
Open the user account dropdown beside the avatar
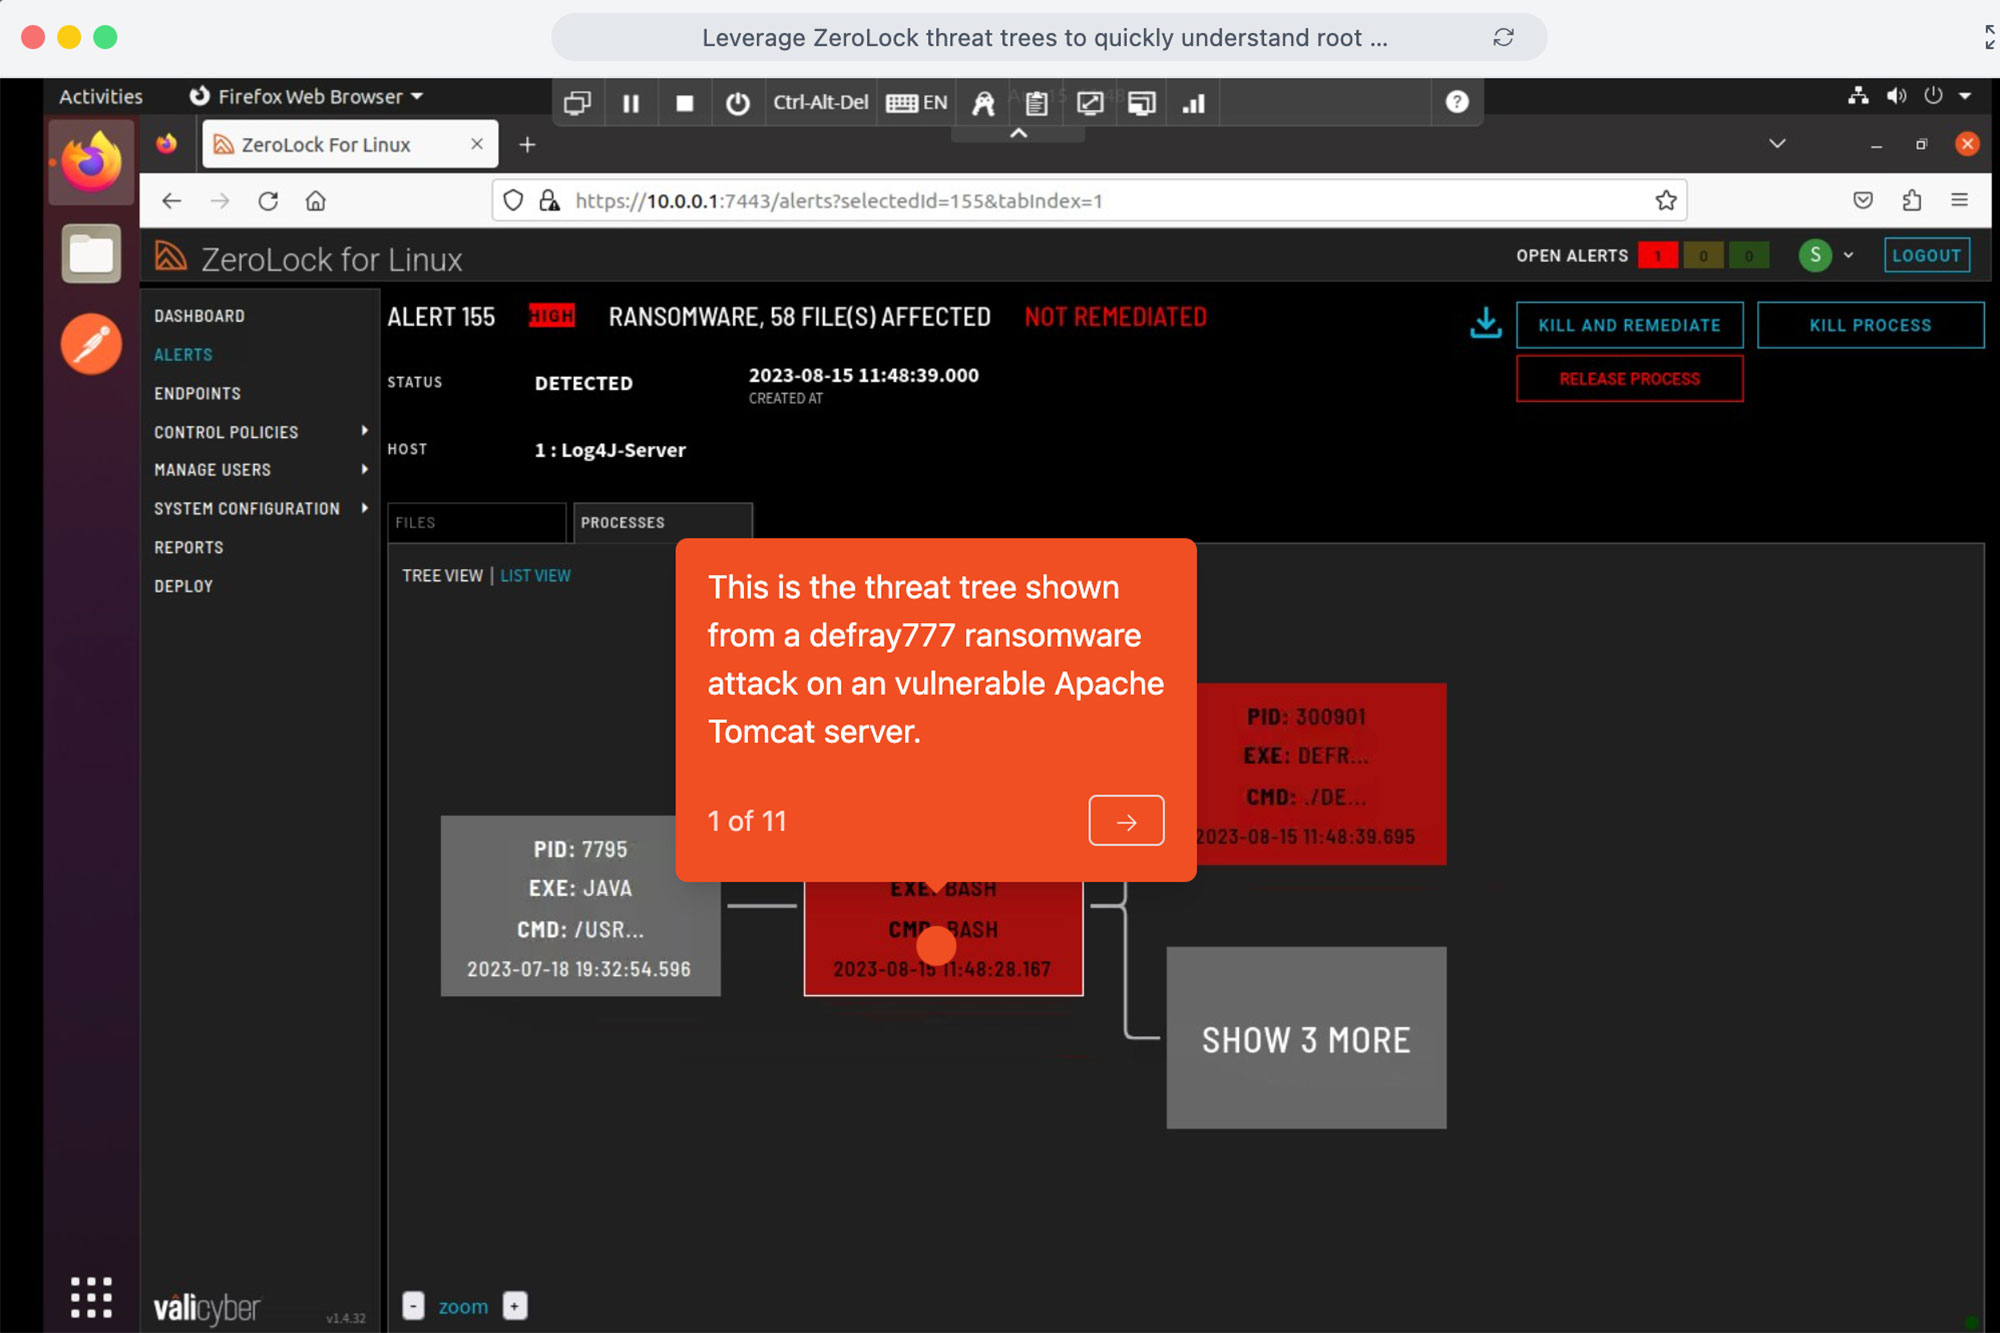pyautogui.click(x=1848, y=255)
